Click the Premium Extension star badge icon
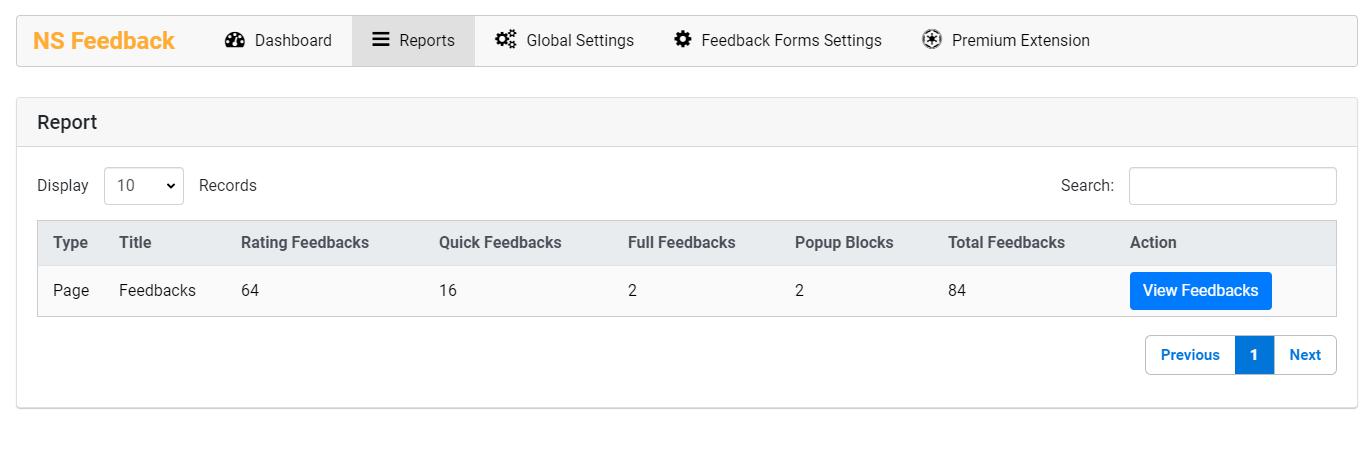This screenshot has height=456, width=1372. [x=932, y=40]
